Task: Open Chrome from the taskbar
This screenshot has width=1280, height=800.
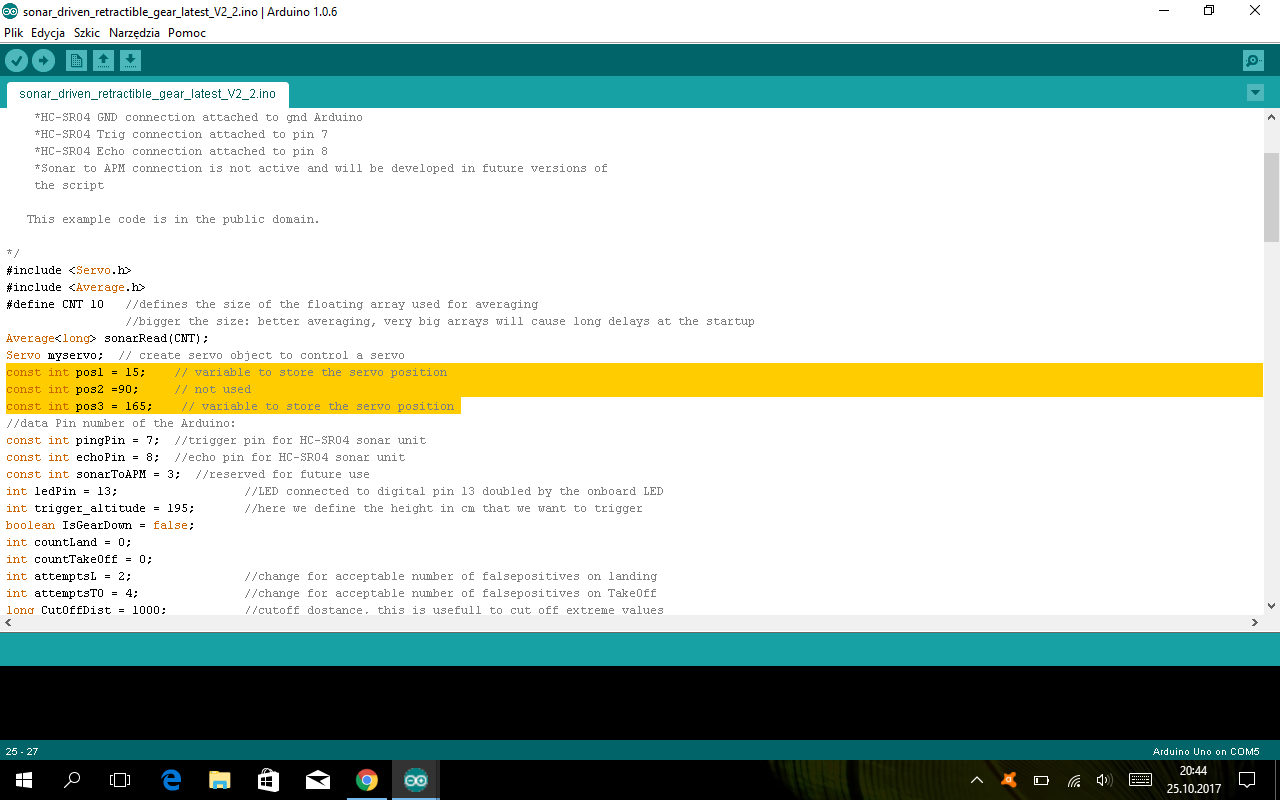Action: click(x=367, y=780)
